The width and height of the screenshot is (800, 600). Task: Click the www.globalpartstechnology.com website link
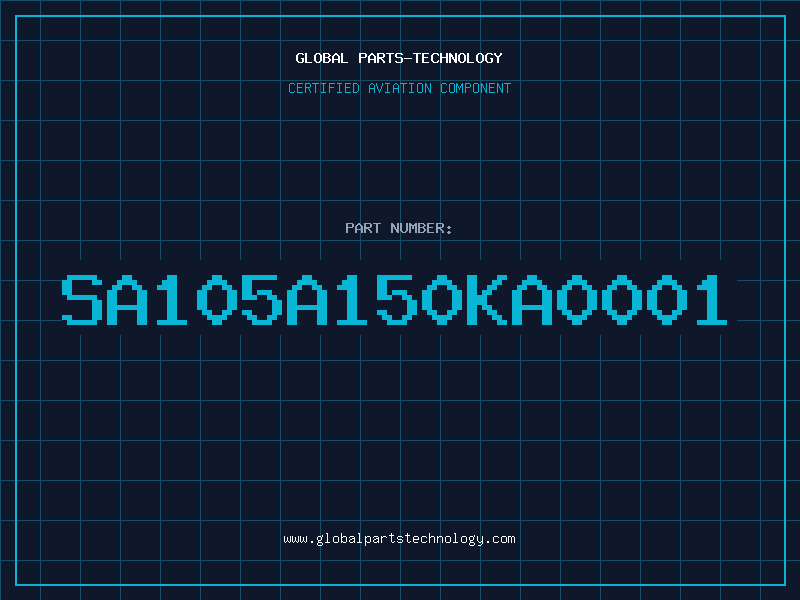point(399,539)
